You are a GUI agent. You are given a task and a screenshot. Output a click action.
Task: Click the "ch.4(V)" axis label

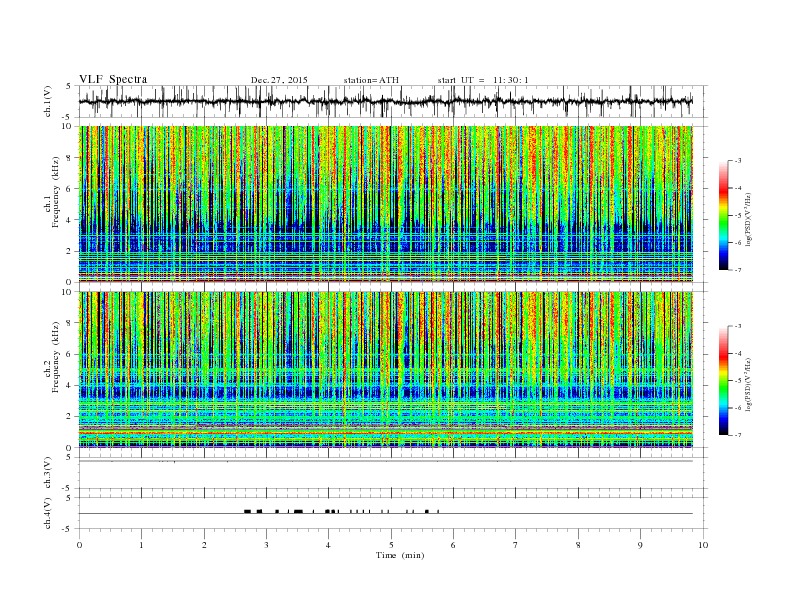coord(48,513)
